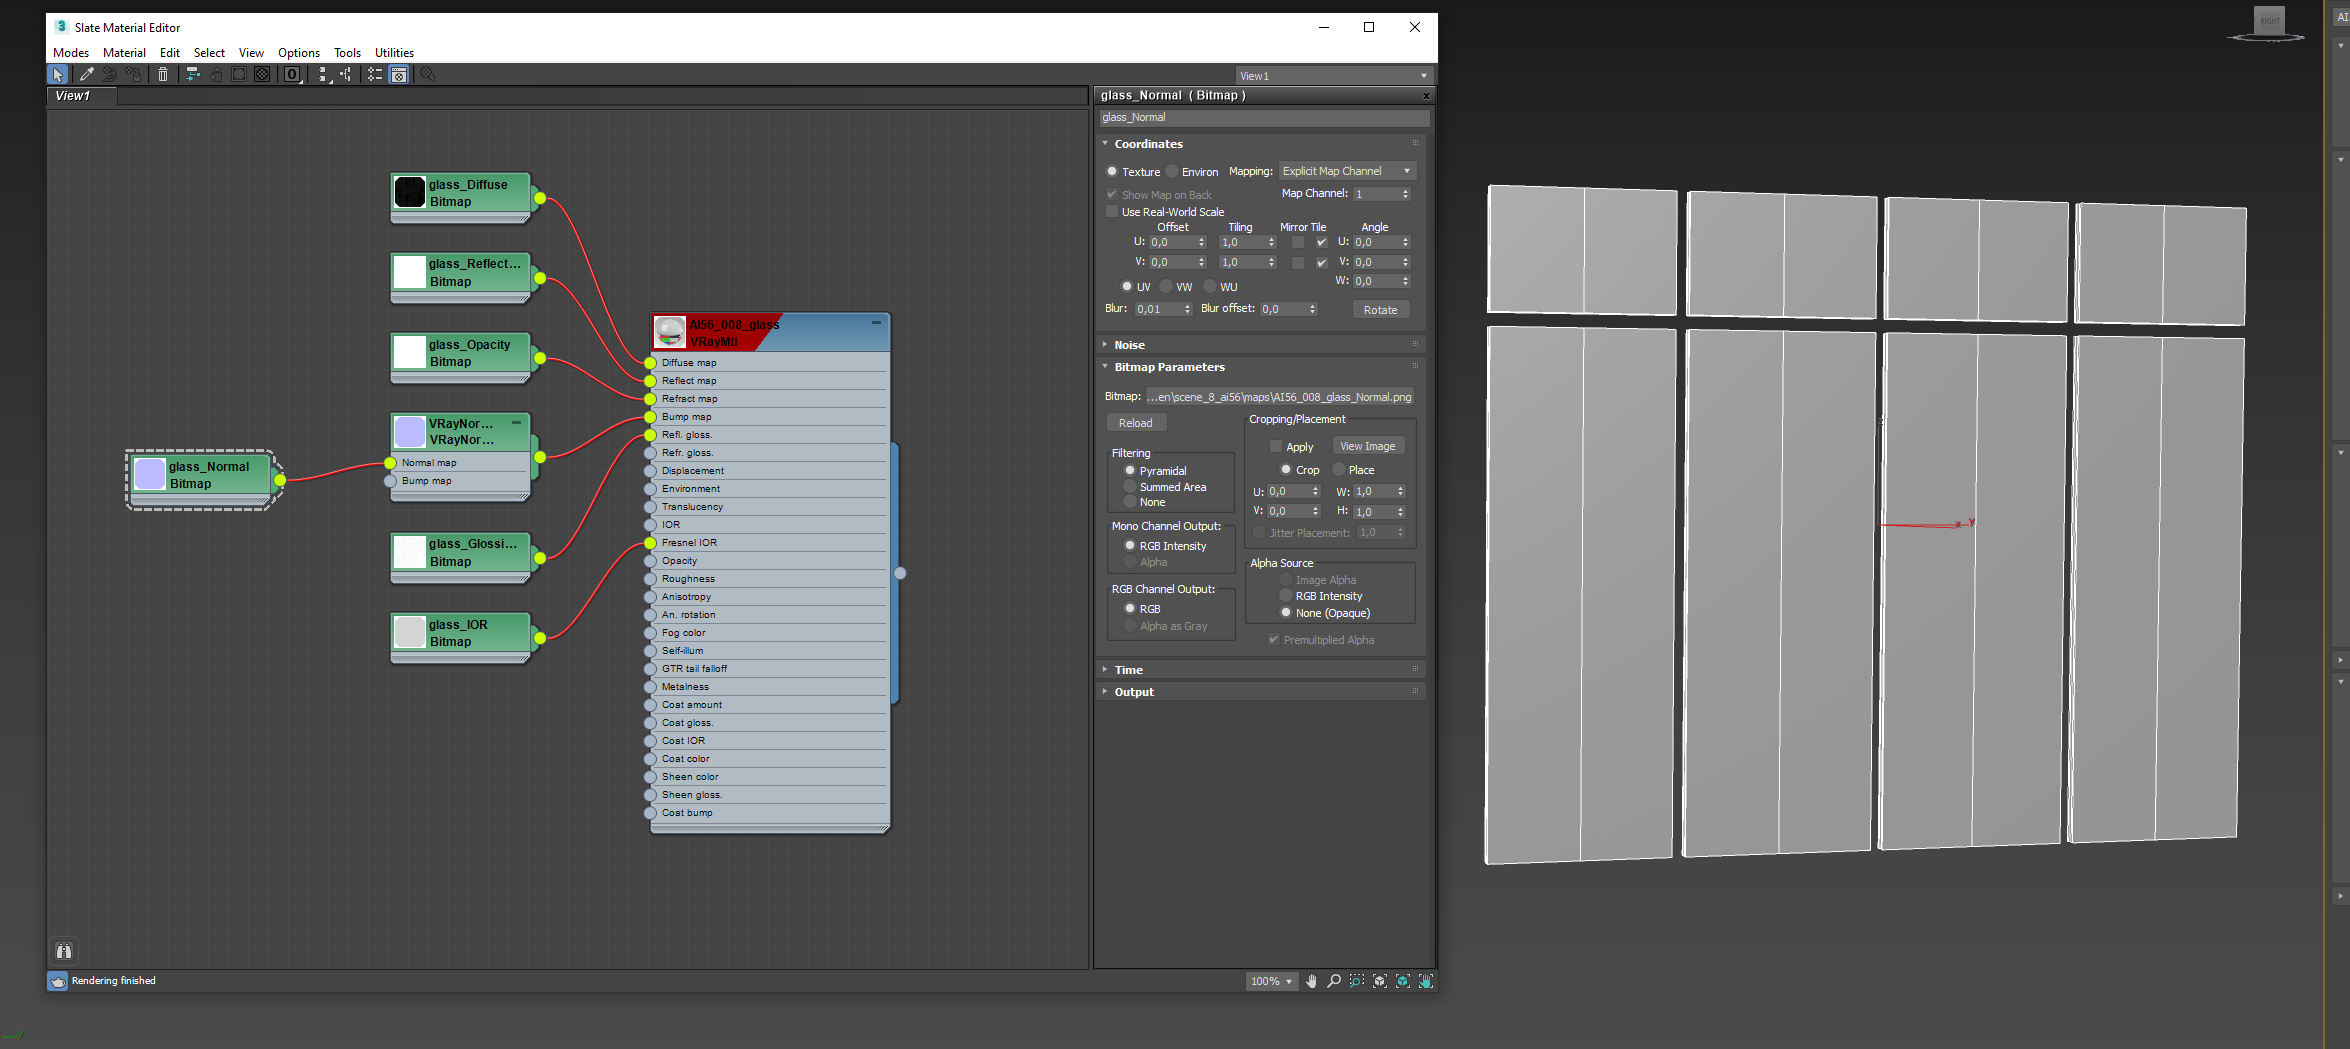Close the glass_Normal parameter editor panel
Screen dimensions: 2350x1049
click(1426, 96)
